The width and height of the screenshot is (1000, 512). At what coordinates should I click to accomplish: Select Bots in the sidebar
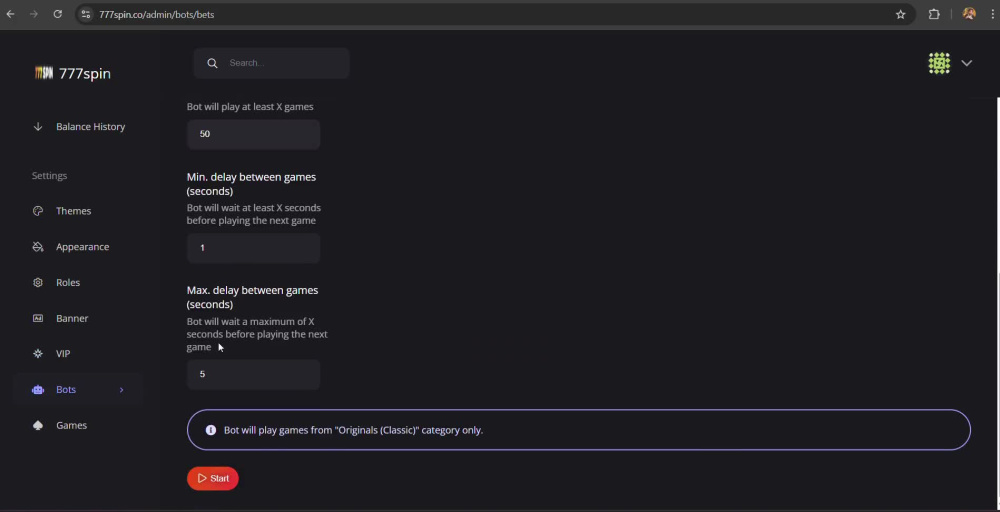point(66,389)
